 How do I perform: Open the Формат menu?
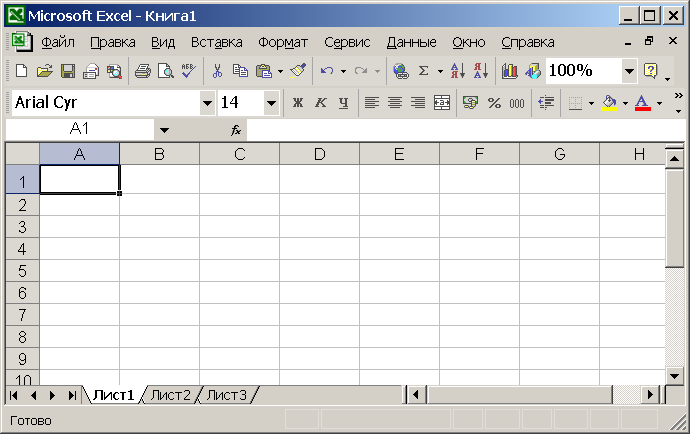point(283,42)
